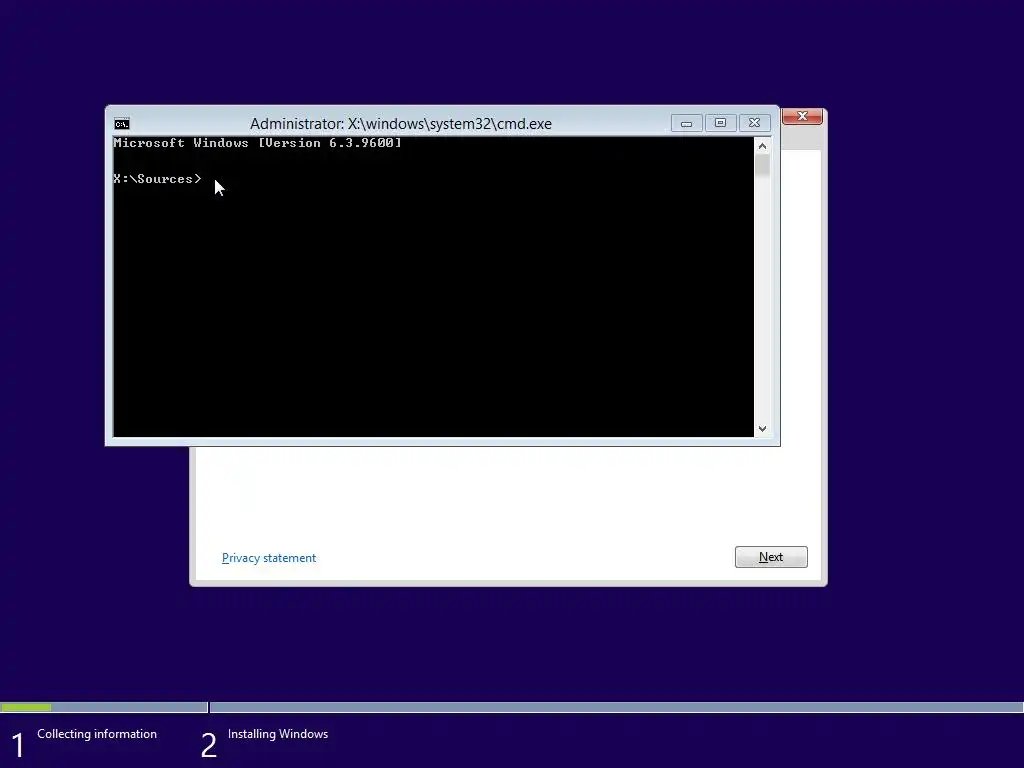Open the cmd.exe system menu icon
Viewport: 1024px width, 768px height.
pyautogui.click(x=121, y=124)
